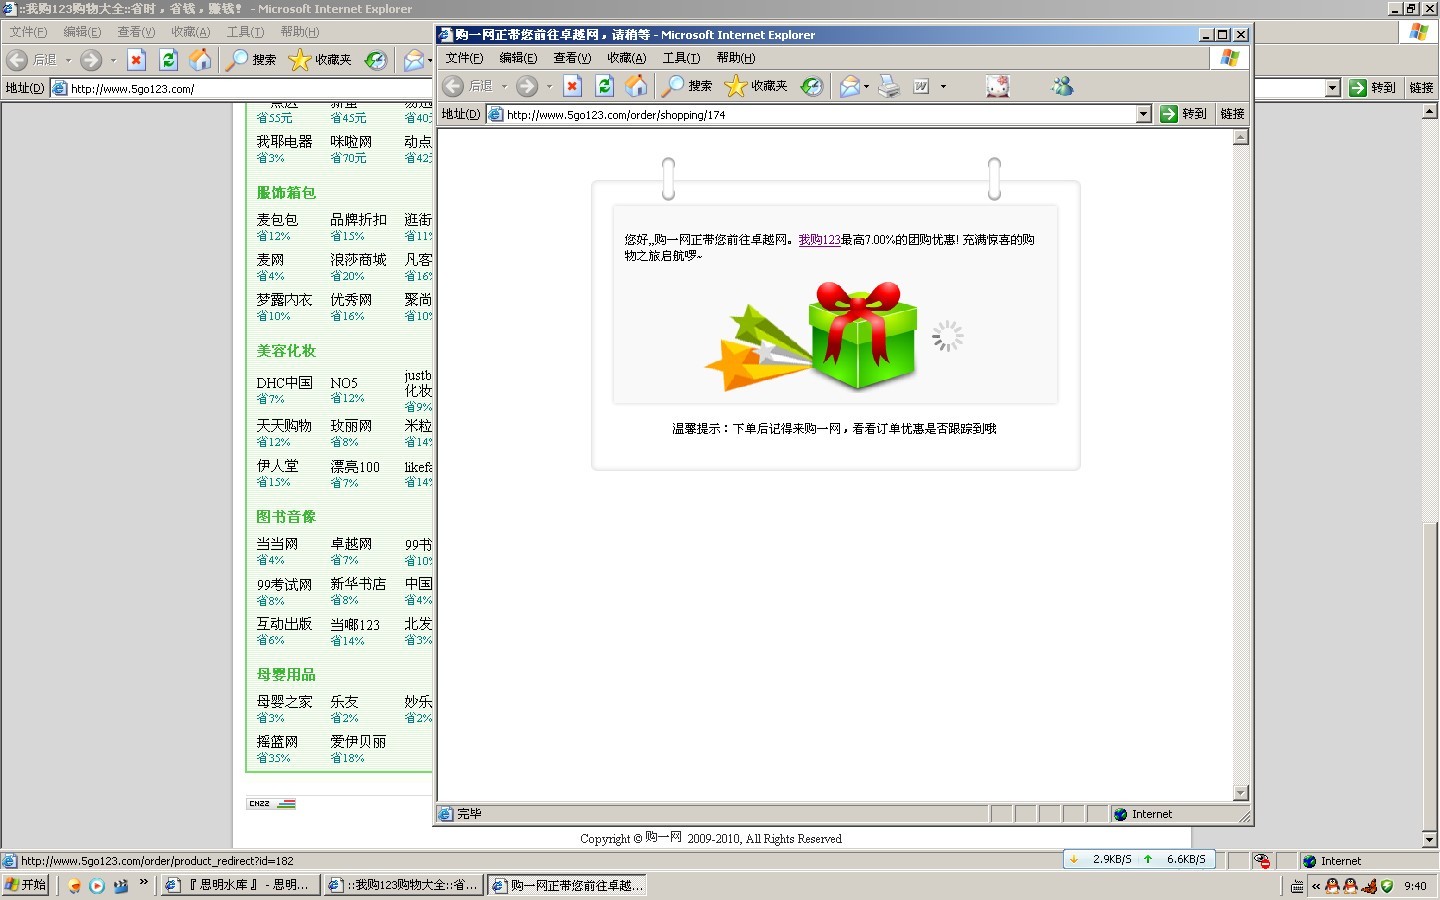Open 编辑(E) menu in the front window
The image size is (1440, 900).
(x=518, y=58)
